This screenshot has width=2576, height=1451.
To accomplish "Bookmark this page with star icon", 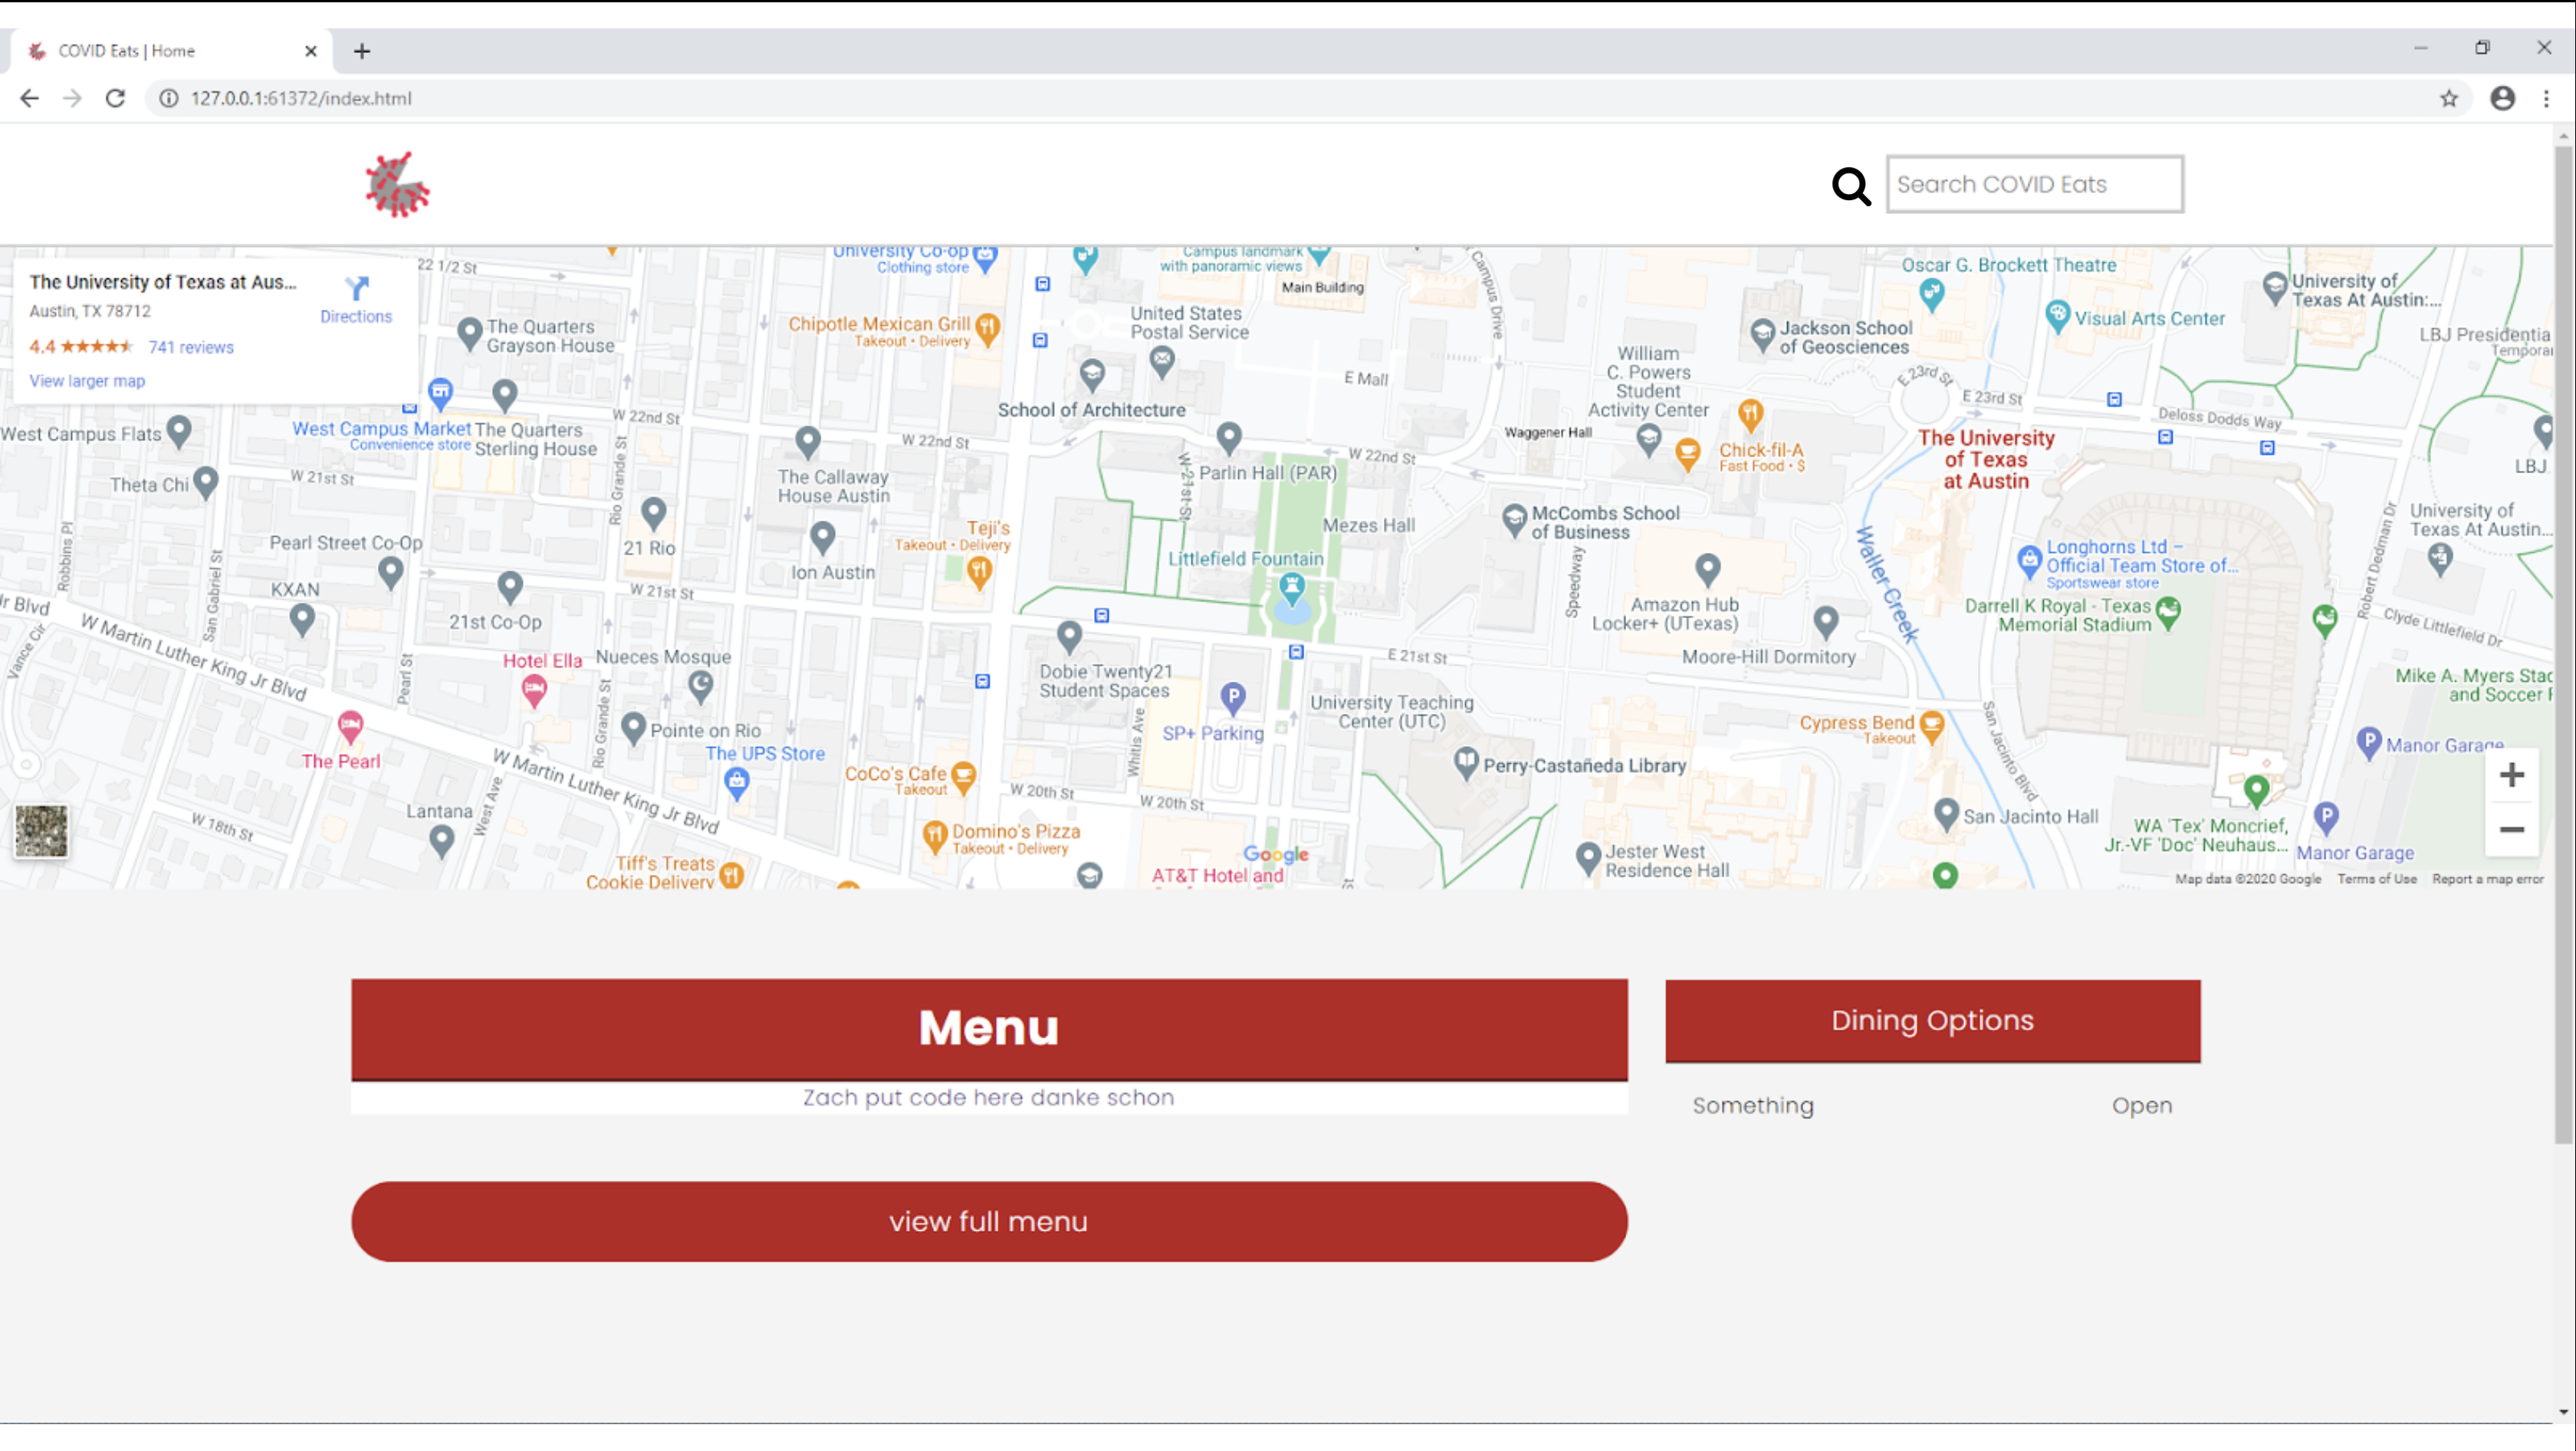I will tap(2448, 98).
